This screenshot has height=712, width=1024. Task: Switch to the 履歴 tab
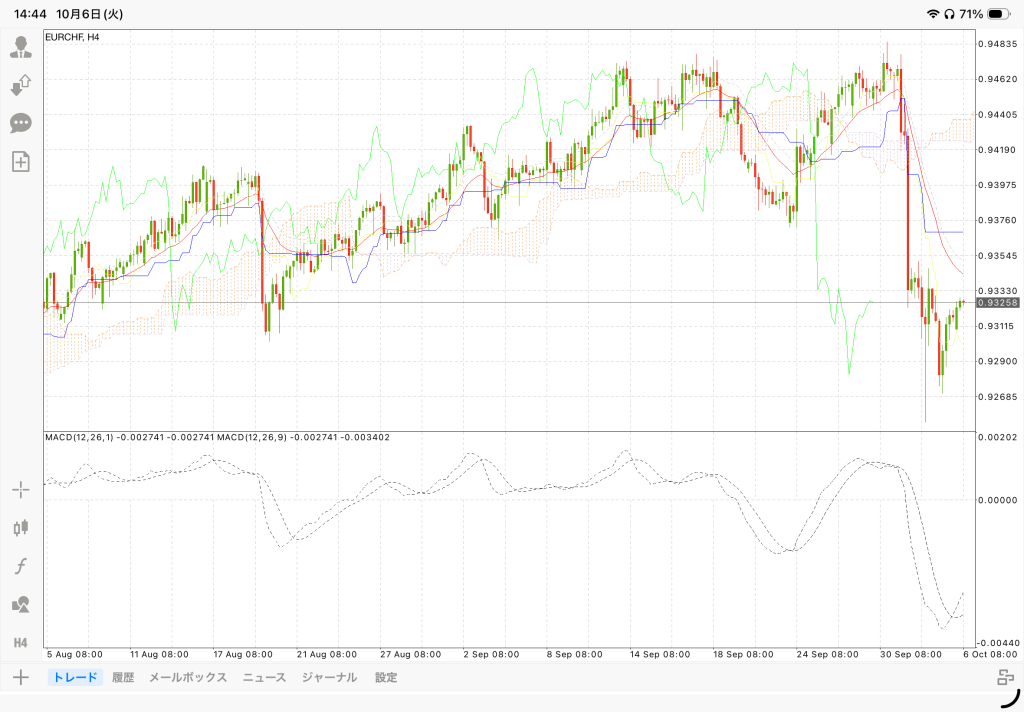click(123, 677)
